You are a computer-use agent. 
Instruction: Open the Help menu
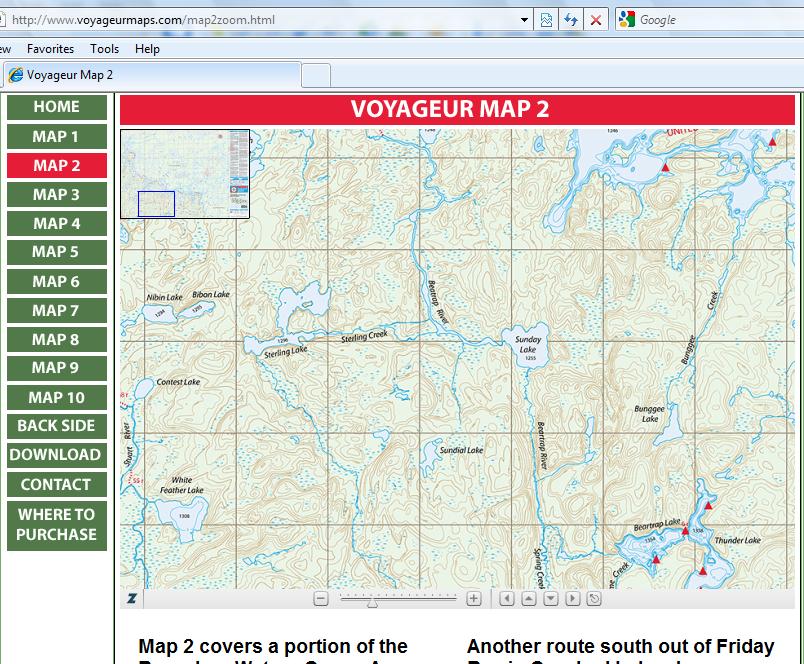147,49
